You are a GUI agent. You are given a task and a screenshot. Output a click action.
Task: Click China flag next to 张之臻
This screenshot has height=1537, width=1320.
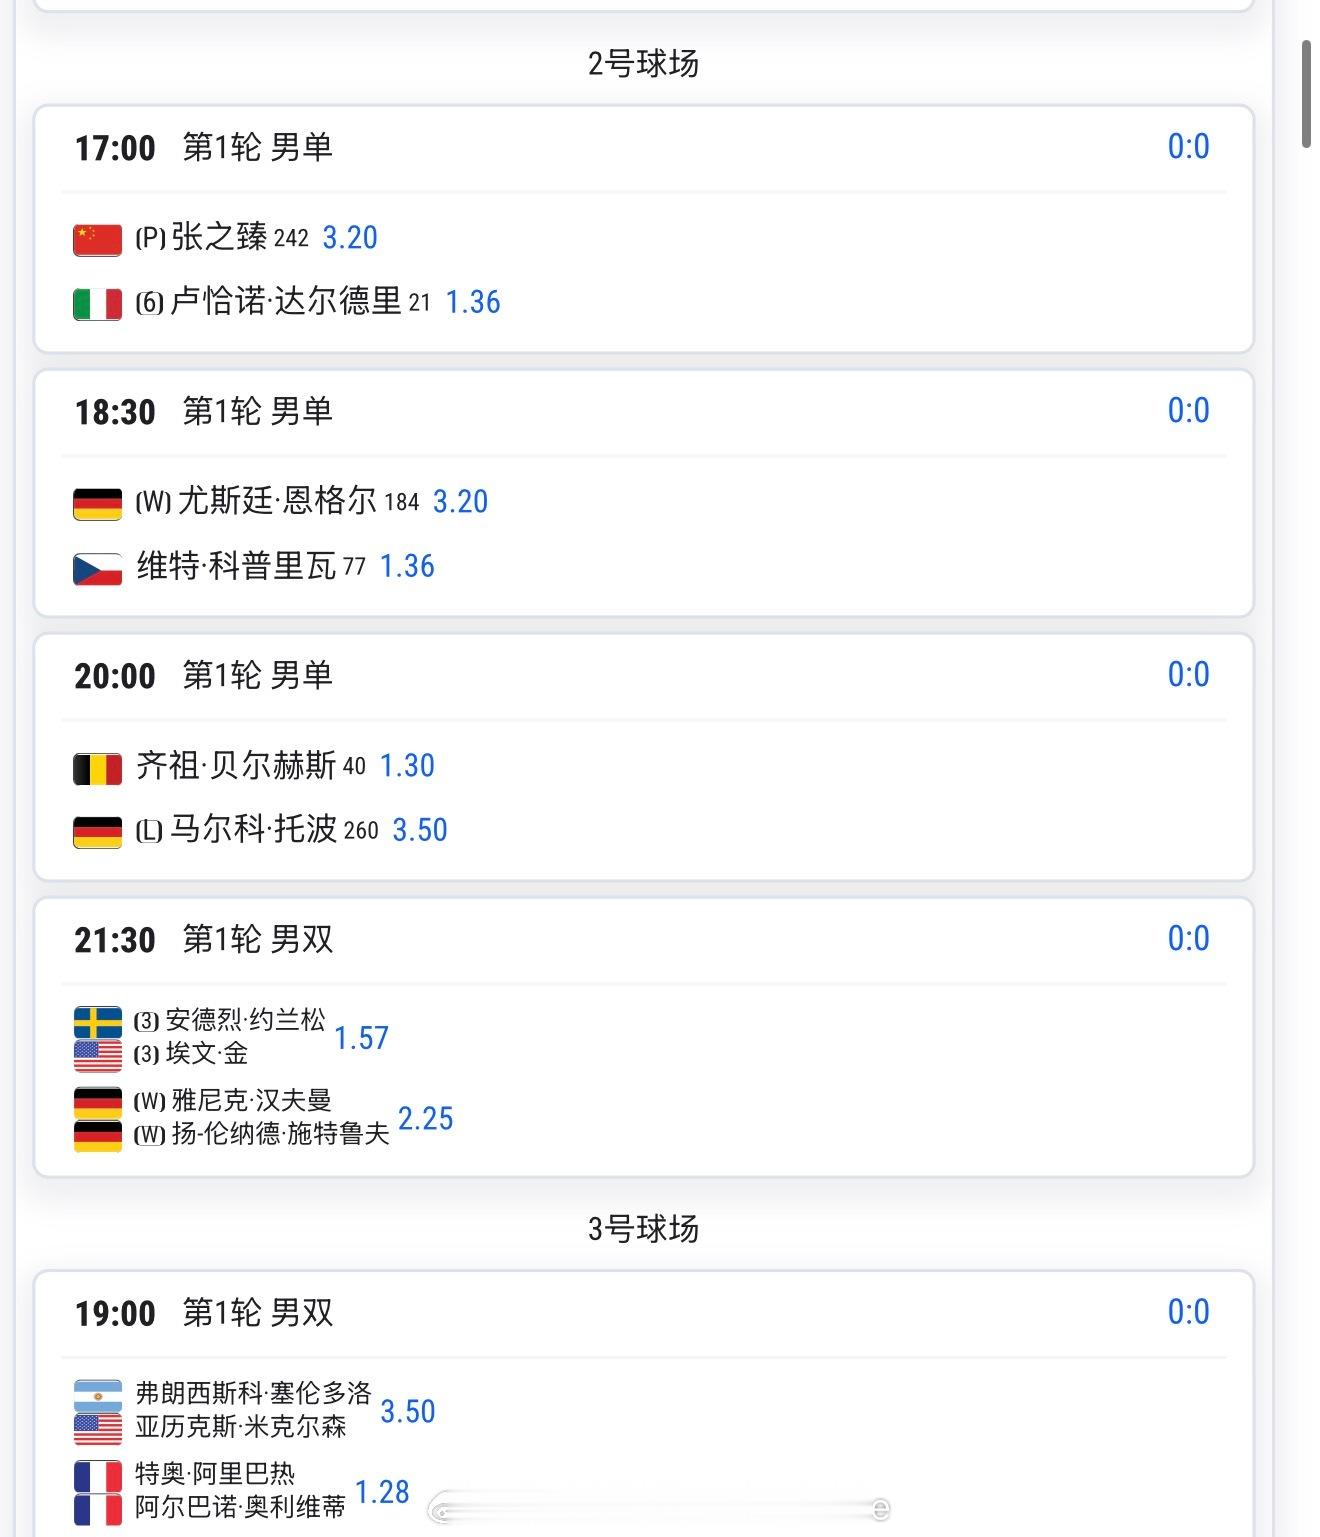point(97,238)
